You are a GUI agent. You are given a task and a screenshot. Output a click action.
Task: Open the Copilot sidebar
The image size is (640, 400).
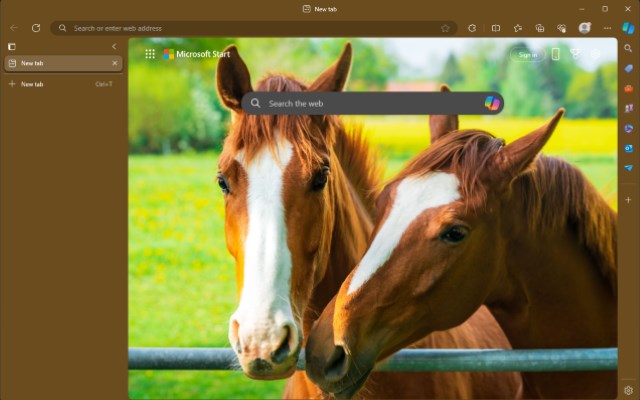628,28
